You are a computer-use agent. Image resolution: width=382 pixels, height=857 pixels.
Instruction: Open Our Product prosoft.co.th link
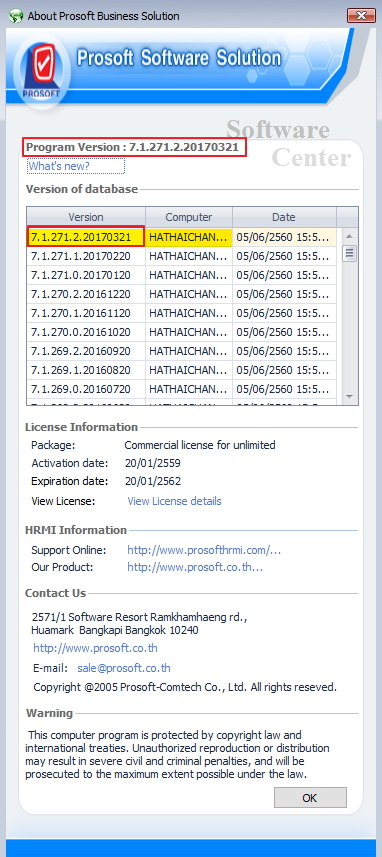coord(195,567)
